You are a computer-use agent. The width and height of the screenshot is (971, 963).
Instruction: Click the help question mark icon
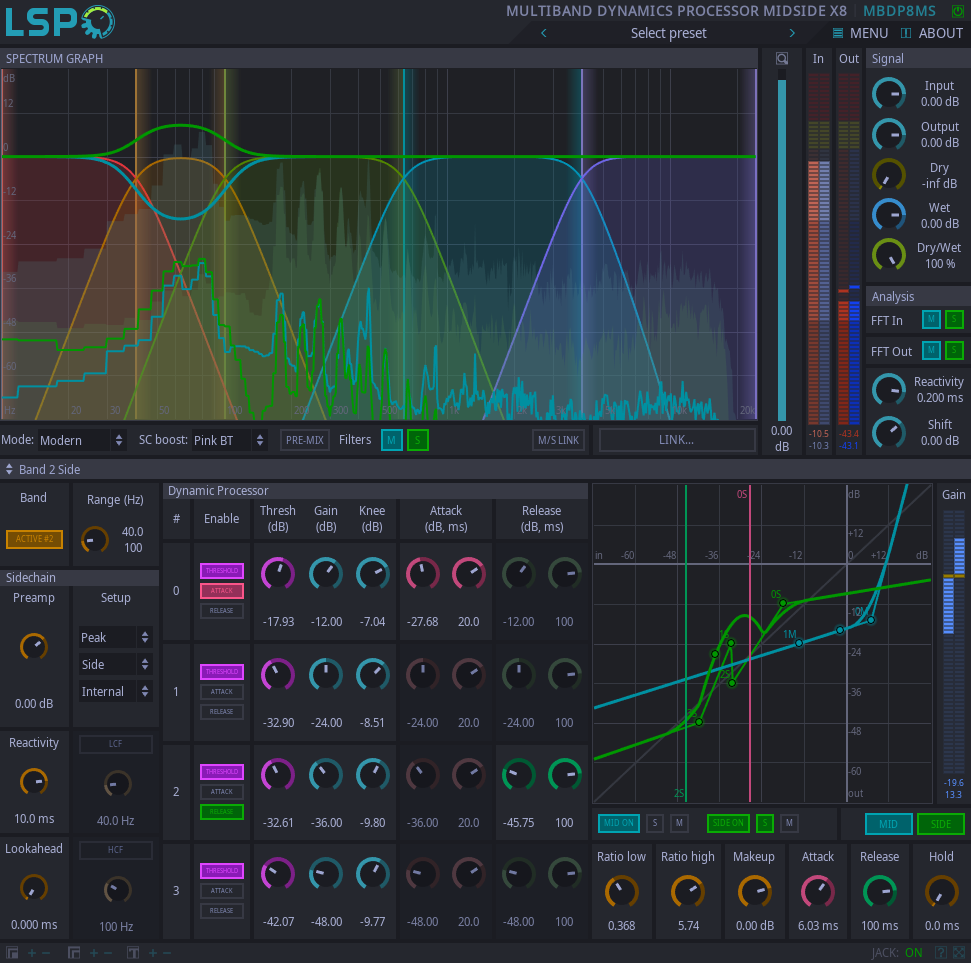(940, 953)
